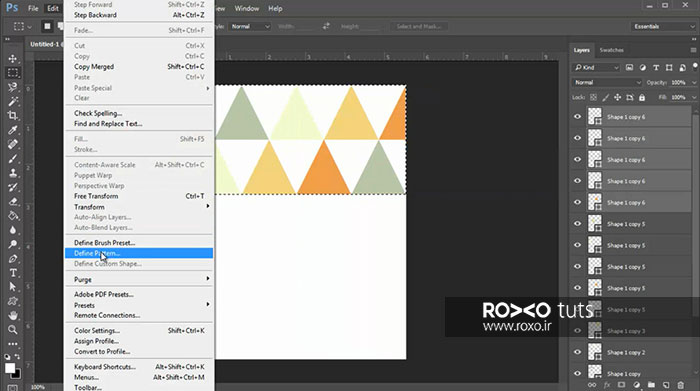Choose Step Backward menu entry
The height and width of the screenshot is (391, 700).
[139, 15]
